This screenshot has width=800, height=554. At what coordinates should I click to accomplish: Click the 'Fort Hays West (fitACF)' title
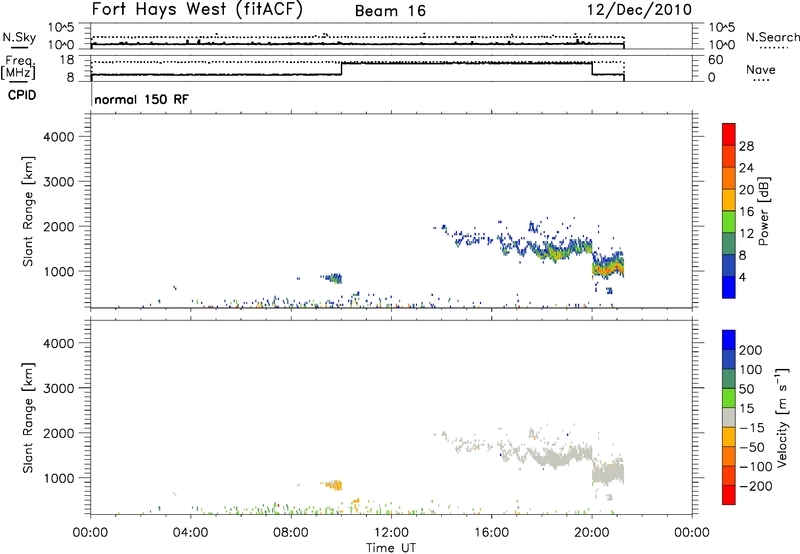click(x=197, y=10)
